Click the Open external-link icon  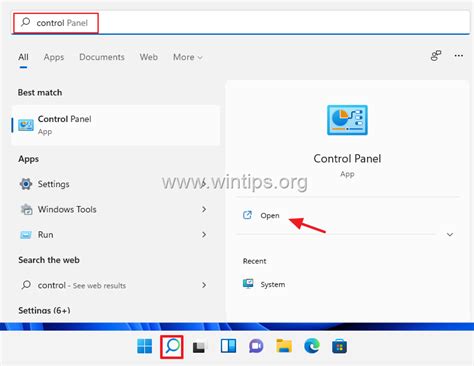click(247, 215)
